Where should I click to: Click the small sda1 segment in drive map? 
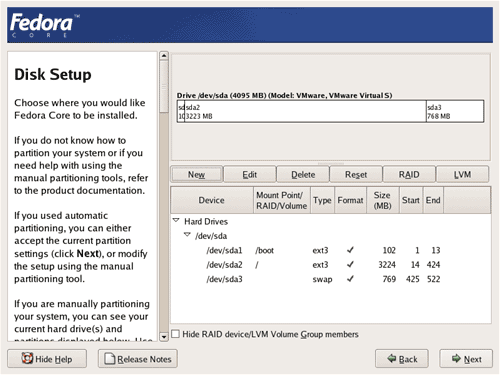point(181,111)
